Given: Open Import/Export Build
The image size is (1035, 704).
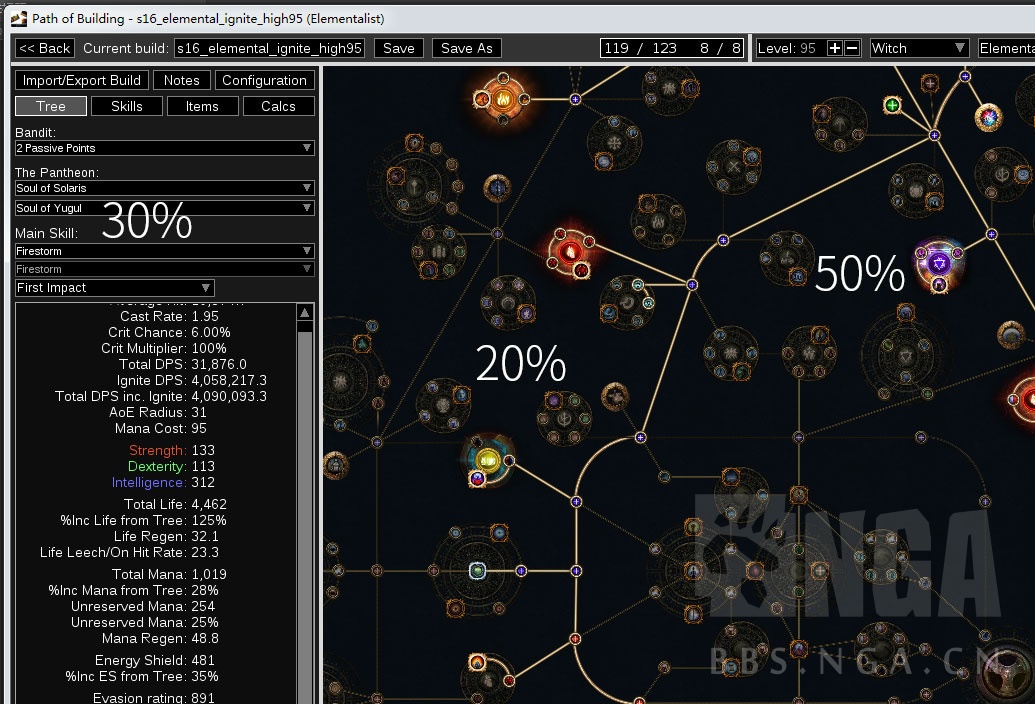Looking at the screenshot, I should [82, 80].
